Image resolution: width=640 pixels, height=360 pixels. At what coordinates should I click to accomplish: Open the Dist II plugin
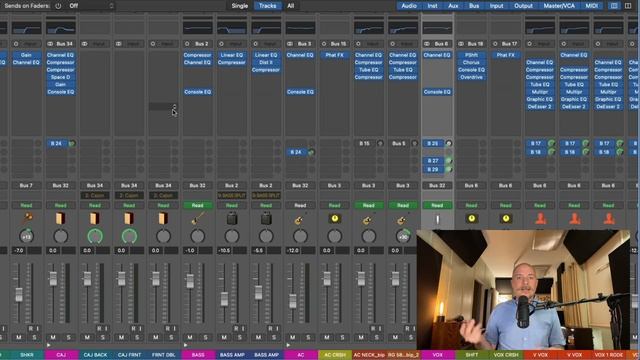(x=266, y=62)
